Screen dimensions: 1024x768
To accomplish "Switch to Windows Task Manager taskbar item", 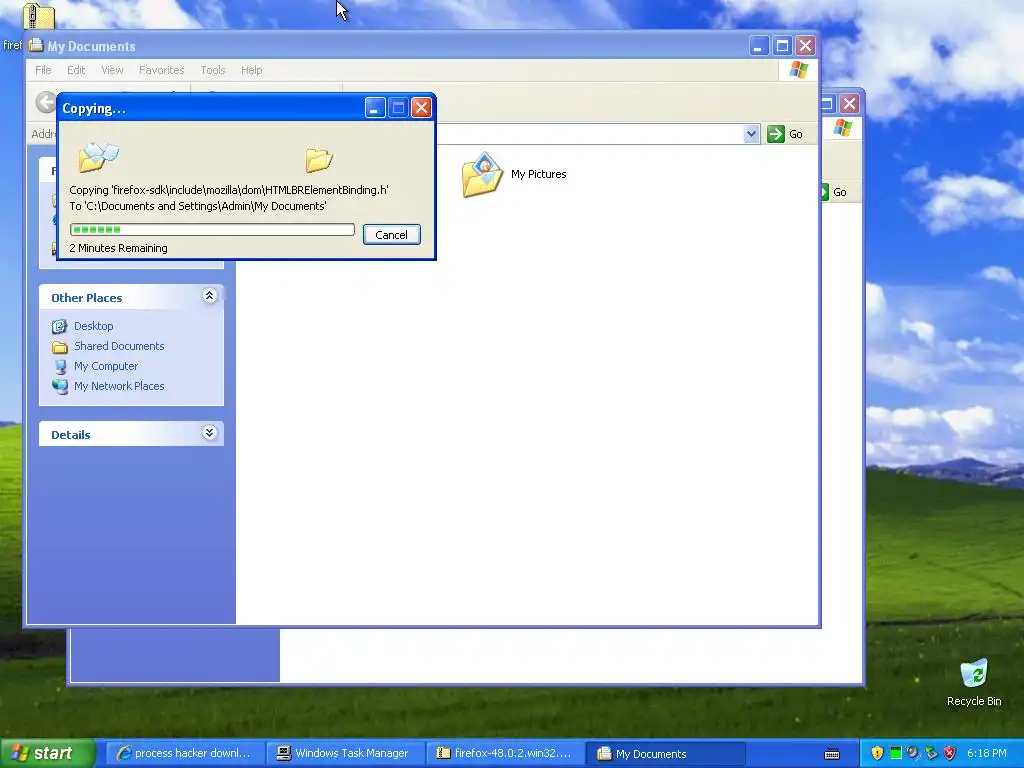I will pos(344,754).
